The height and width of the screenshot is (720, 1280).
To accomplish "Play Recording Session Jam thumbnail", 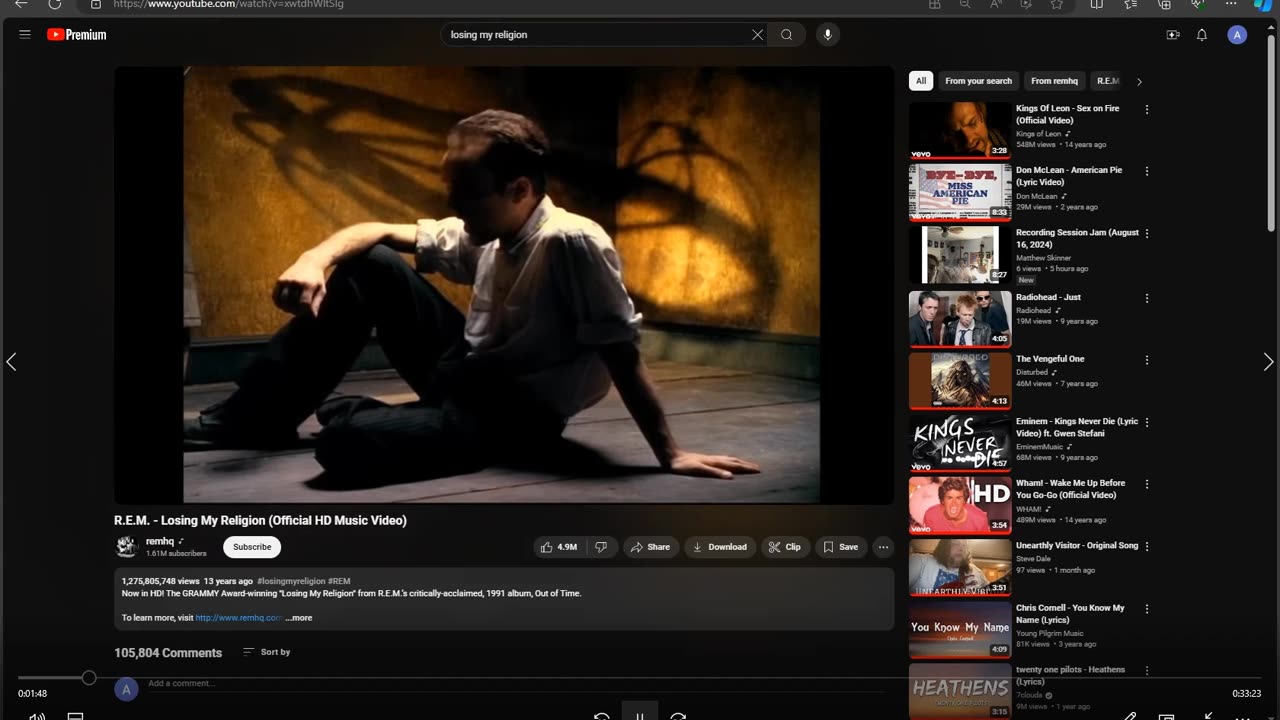I will [x=960, y=254].
